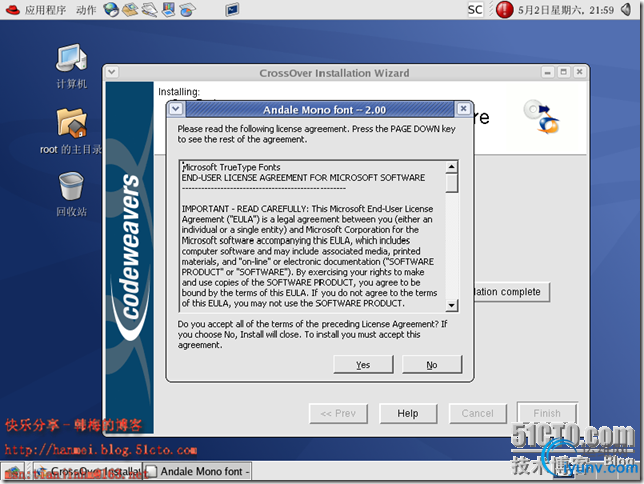Click the Red Hat logo in top panel
This screenshot has width=644, height=484.
pos(12,9)
